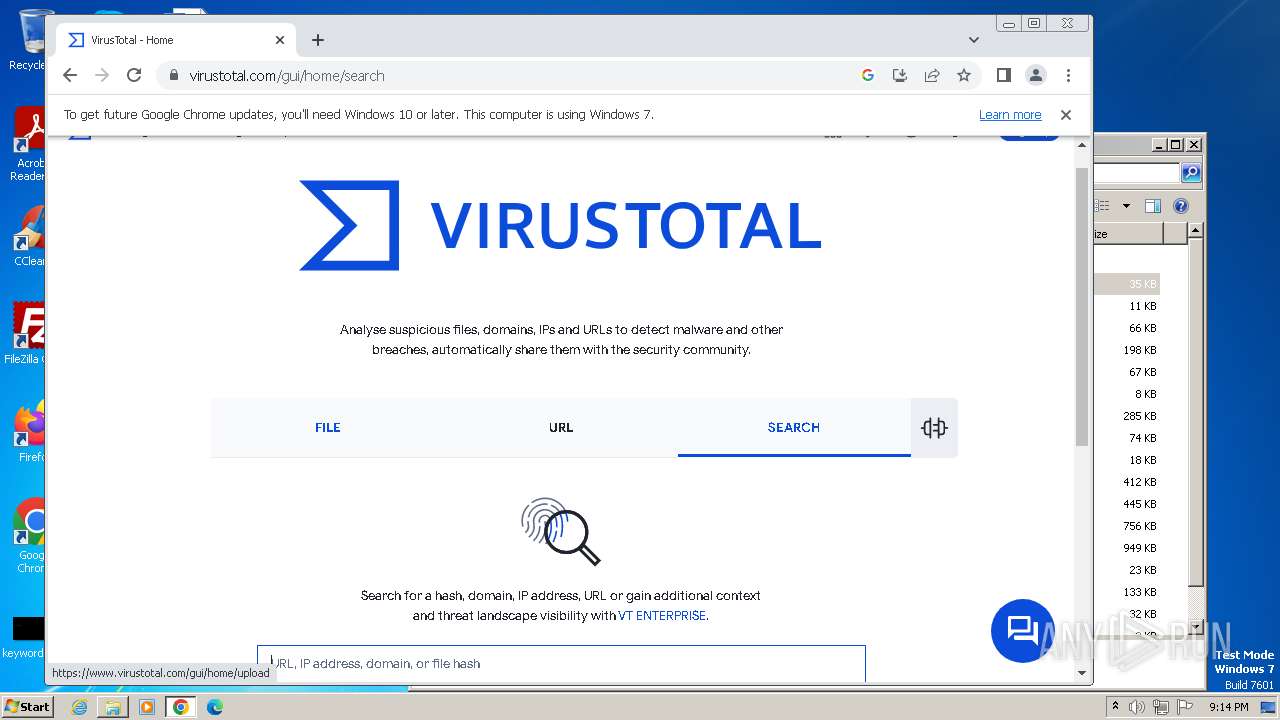Screen dimensions: 1280x720
Task: Click the page's vertical scrollbar thumb
Action: [1082, 305]
